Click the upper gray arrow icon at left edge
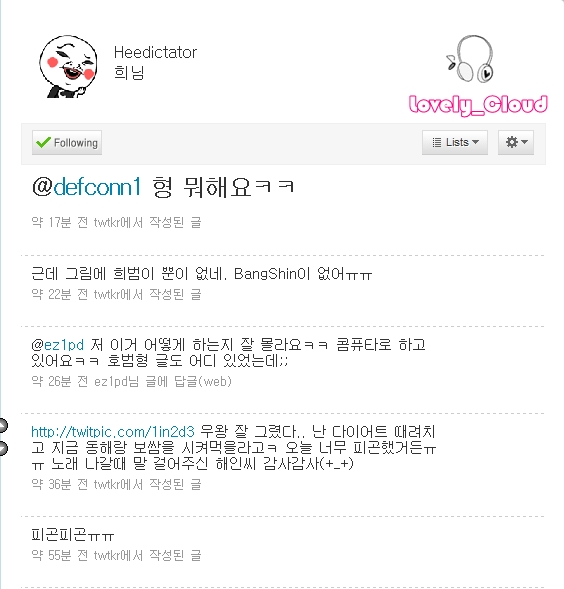 click(x=3, y=425)
